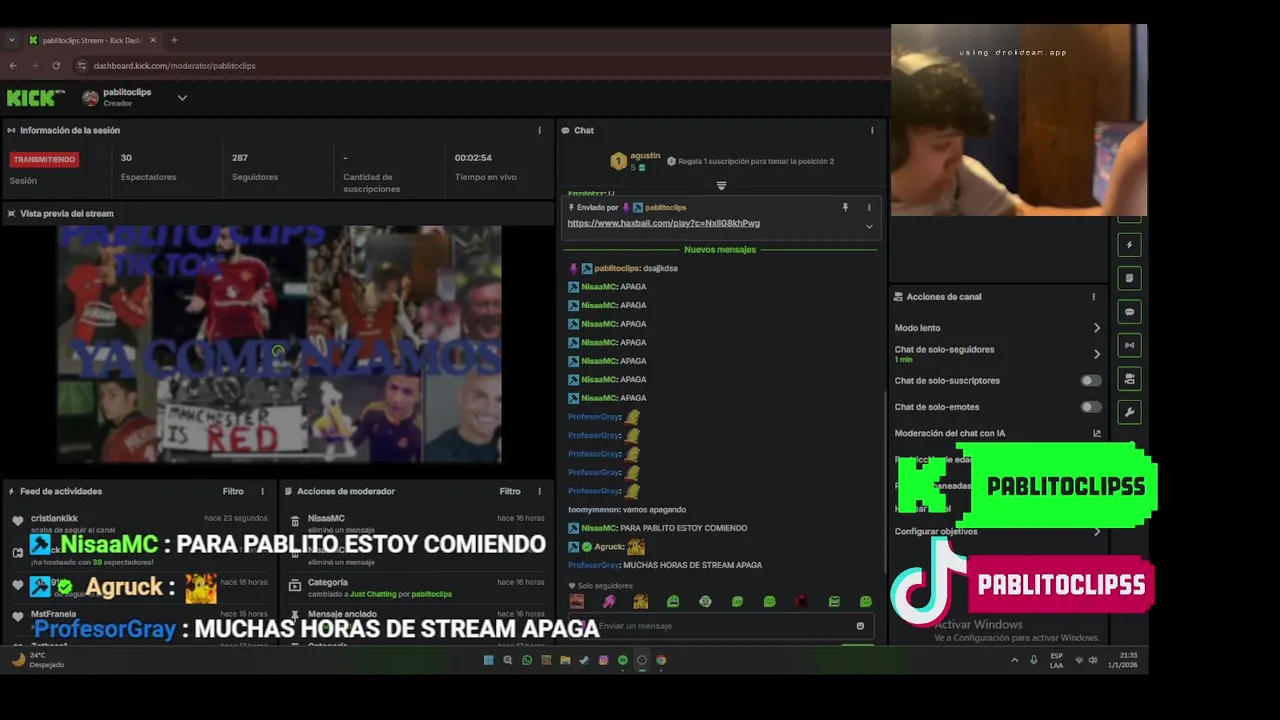
Task: Open the pablitoclips channel switcher chevron
Action: [182, 98]
